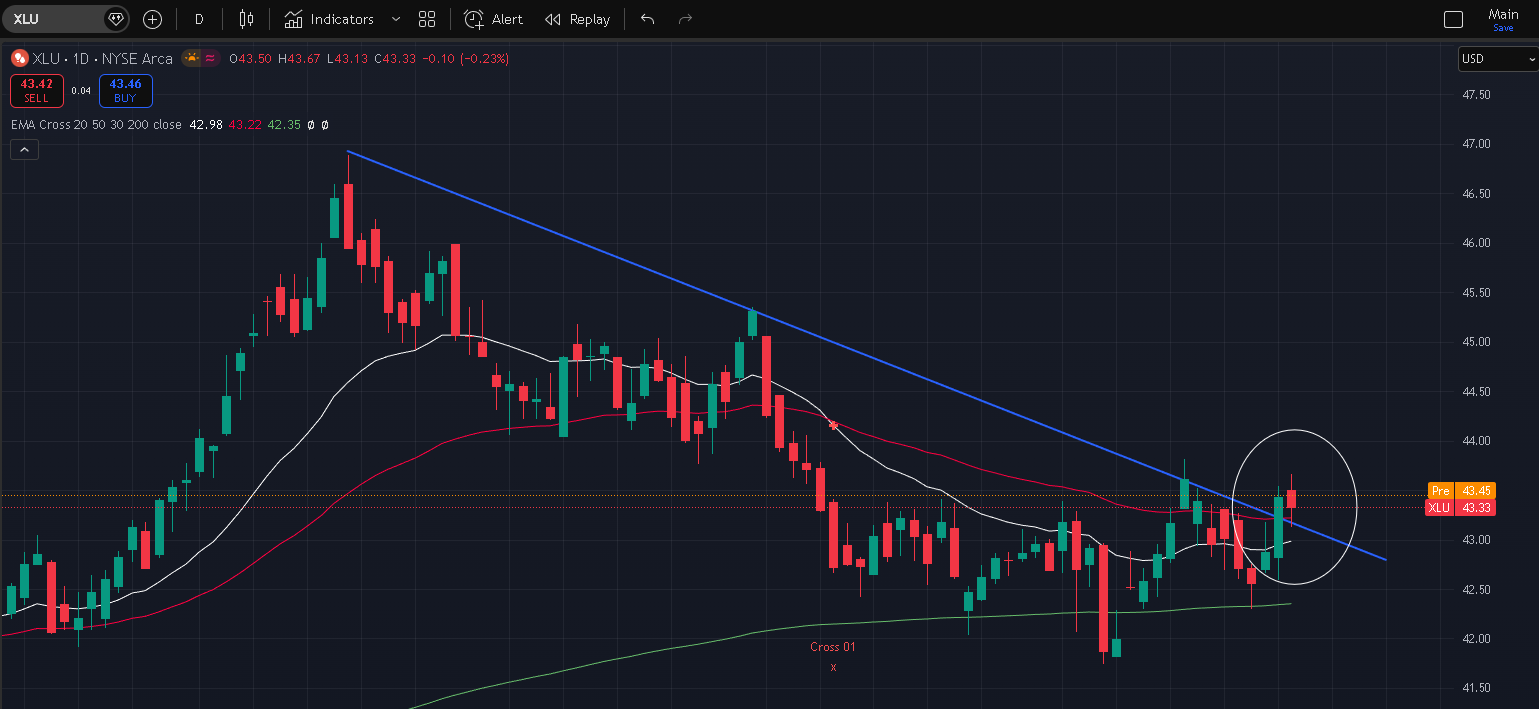This screenshot has width=1539, height=709.
Task: Open the layout setup square icon
Action: click(1453, 19)
